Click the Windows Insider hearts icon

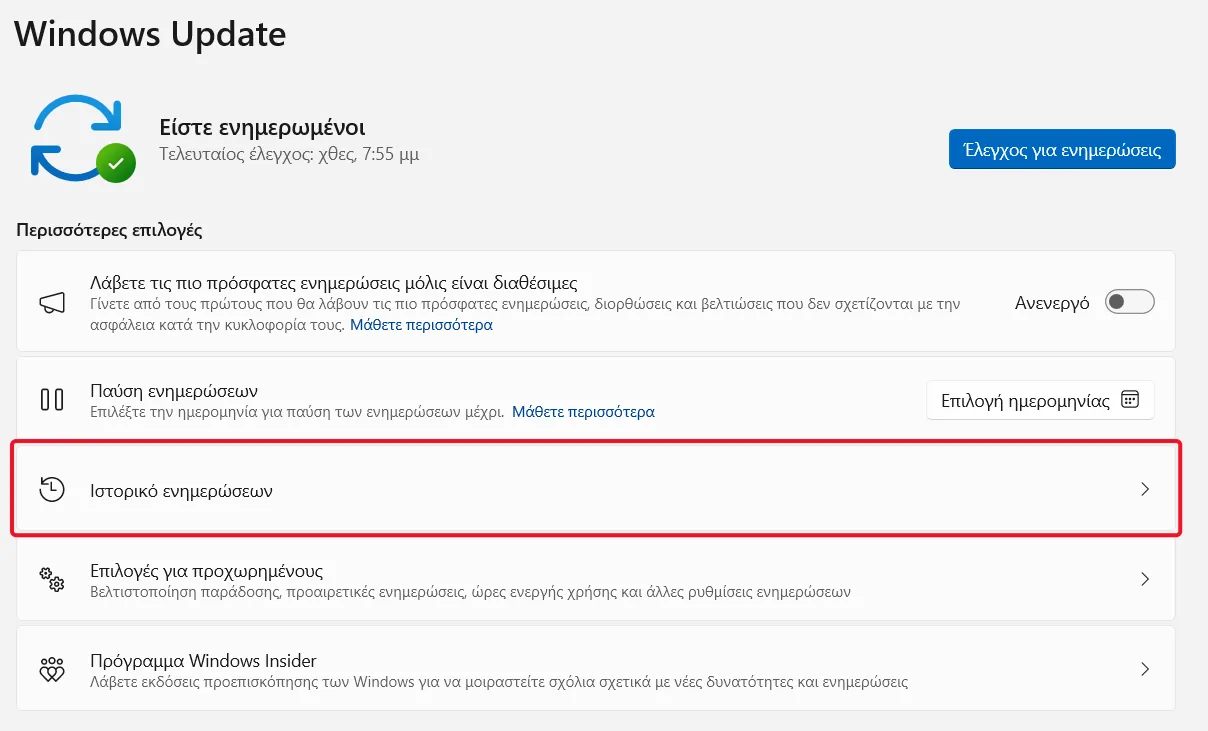click(x=52, y=669)
